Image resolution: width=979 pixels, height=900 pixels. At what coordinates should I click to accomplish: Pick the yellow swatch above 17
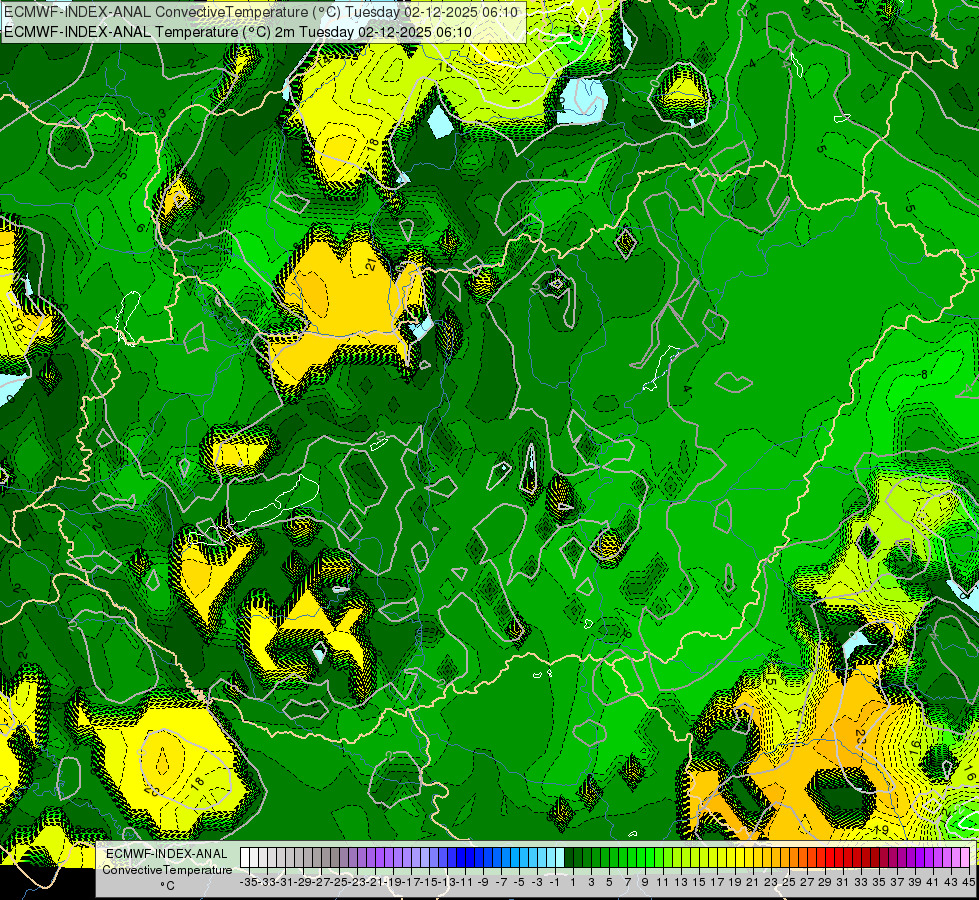[722, 857]
